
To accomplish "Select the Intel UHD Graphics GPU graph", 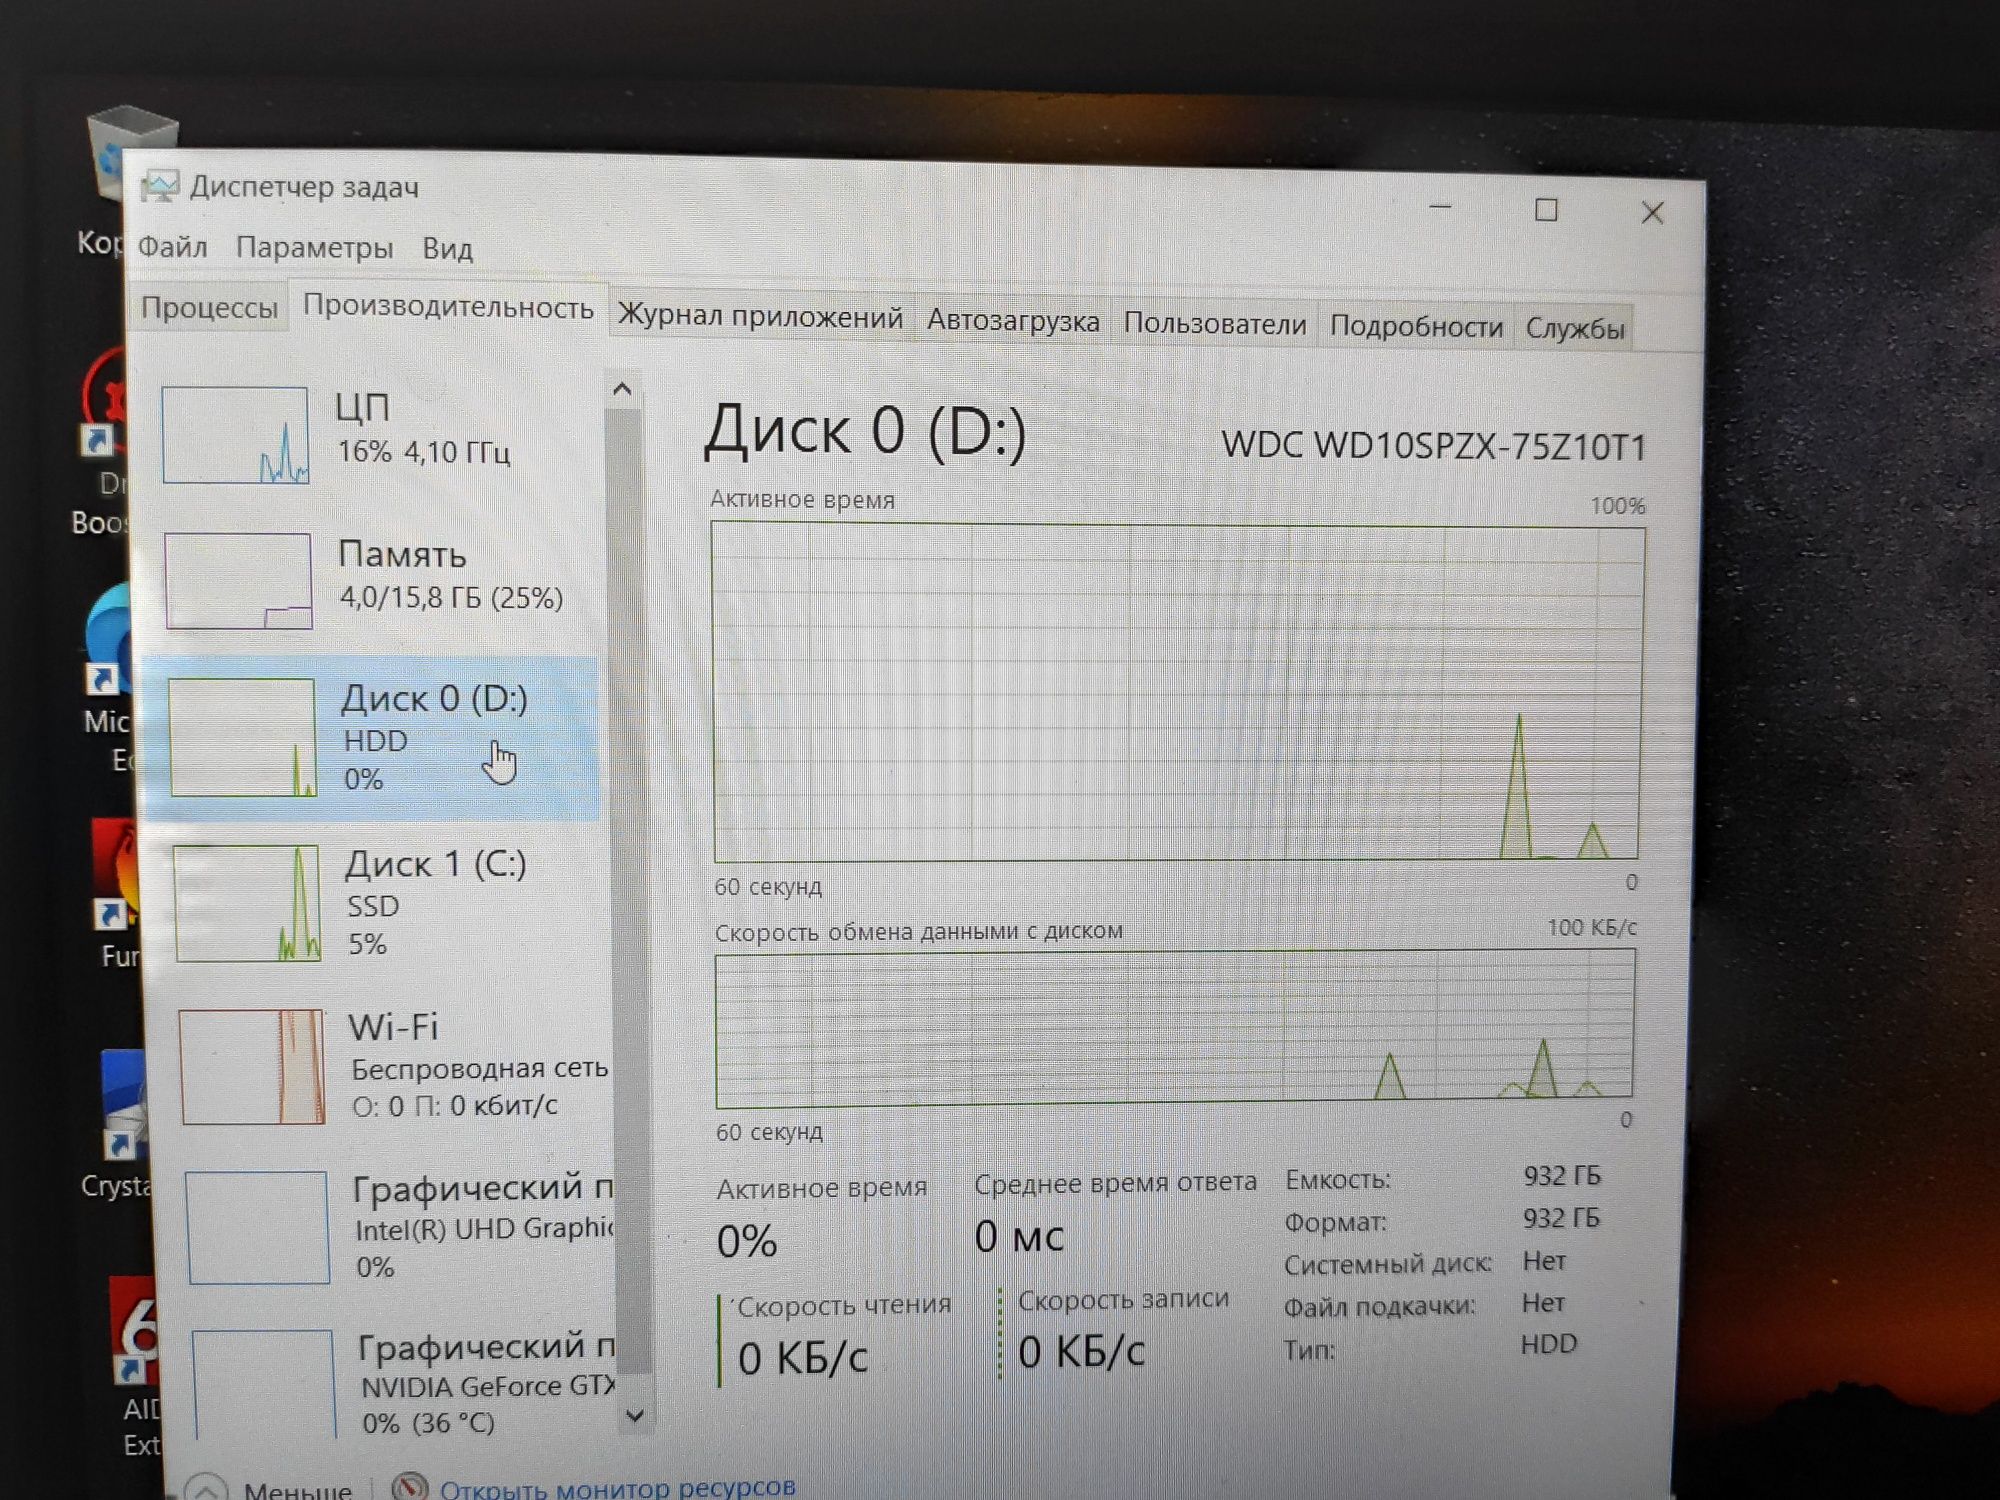I will [258, 1228].
